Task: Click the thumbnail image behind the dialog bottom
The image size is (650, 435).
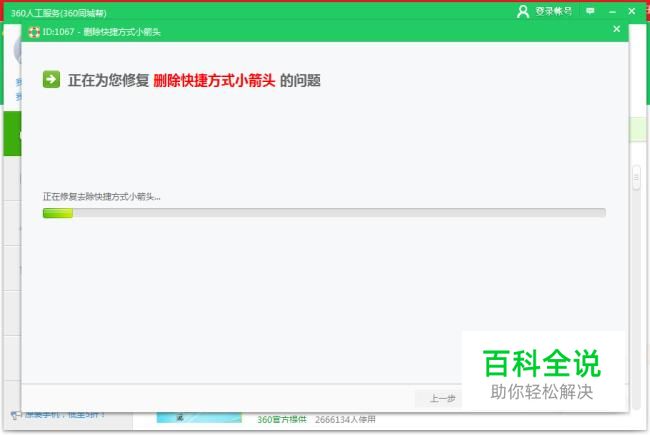Action: tap(199, 418)
